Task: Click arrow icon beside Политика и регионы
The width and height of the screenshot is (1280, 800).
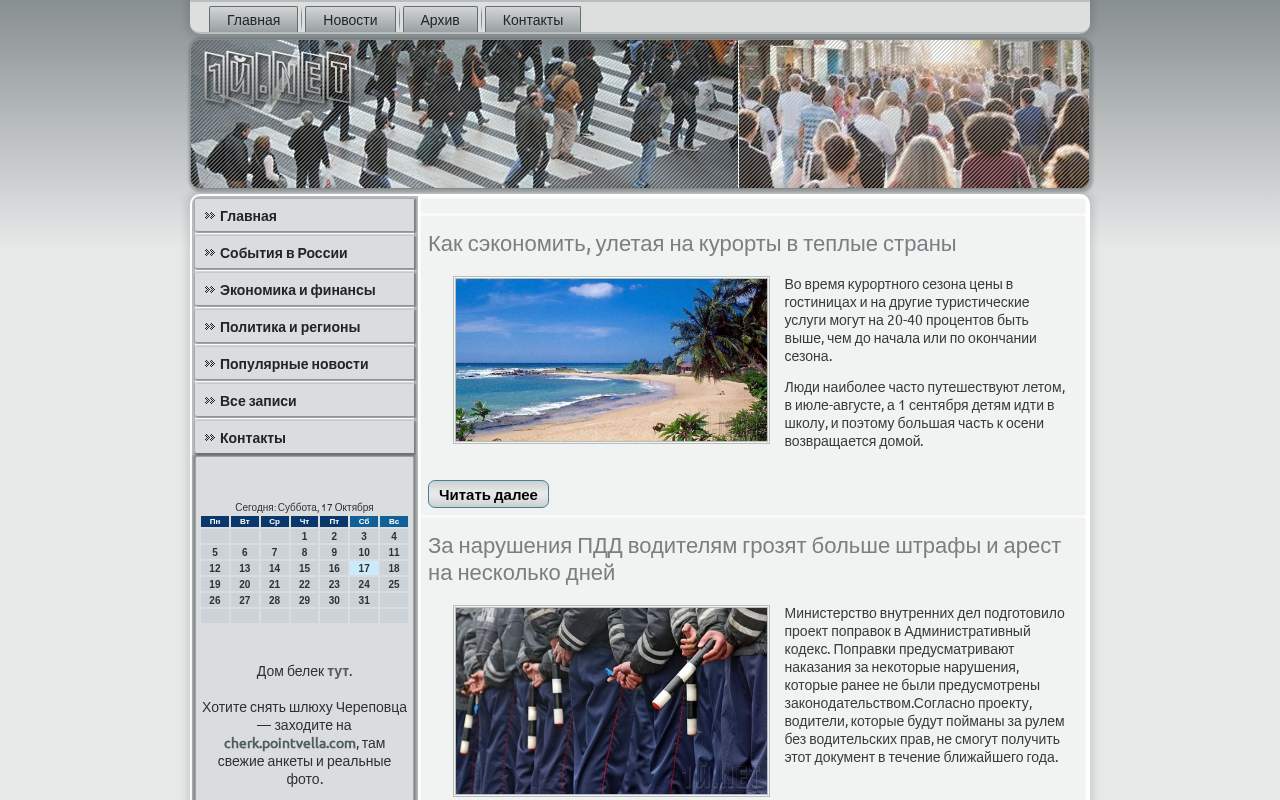Action: point(210,327)
